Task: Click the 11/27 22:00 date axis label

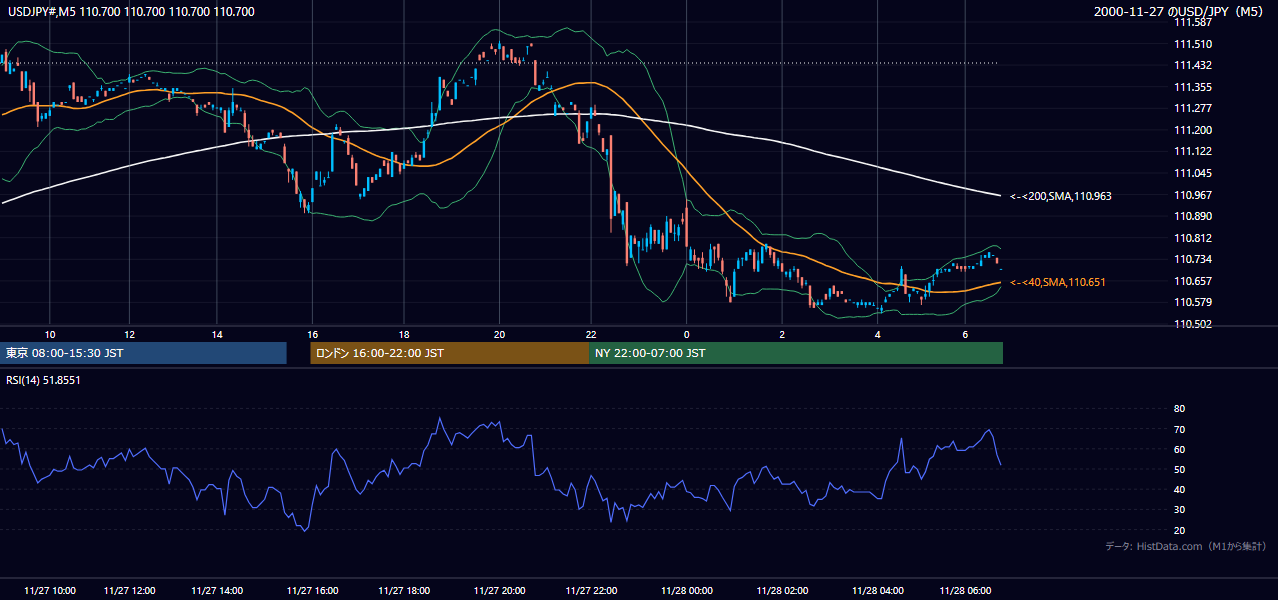Action: tap(592, 590)
